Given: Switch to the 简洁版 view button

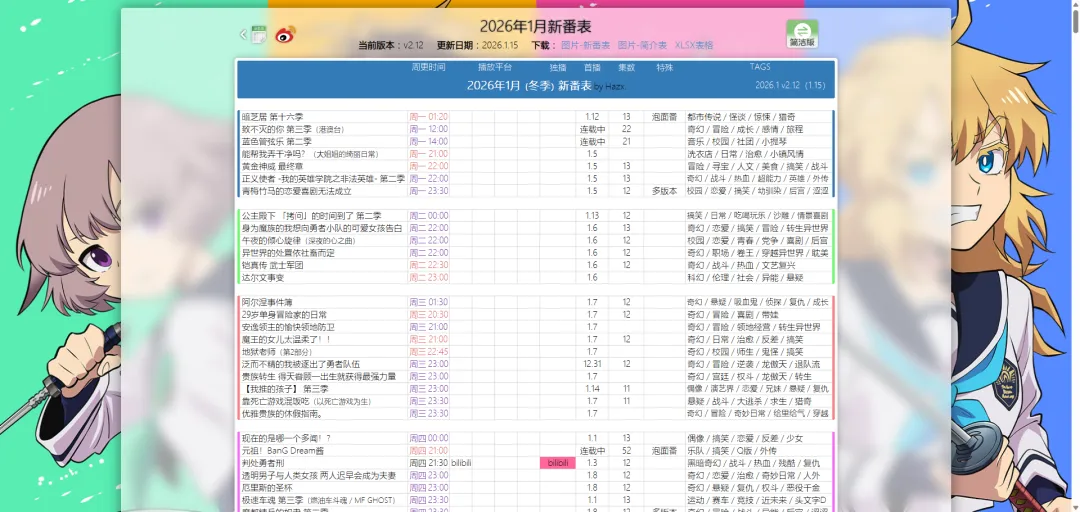Looking at the screenshot, I should click(802, 34).
